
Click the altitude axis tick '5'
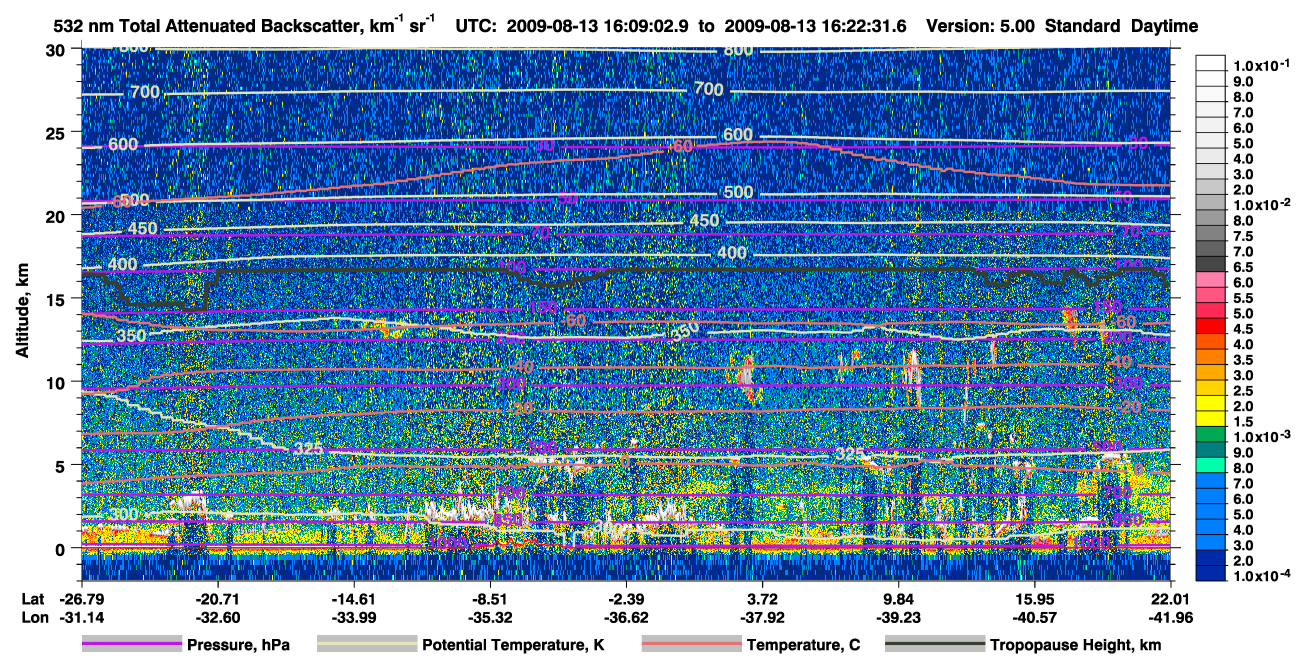pyautogui.click(x=62, y=464)
